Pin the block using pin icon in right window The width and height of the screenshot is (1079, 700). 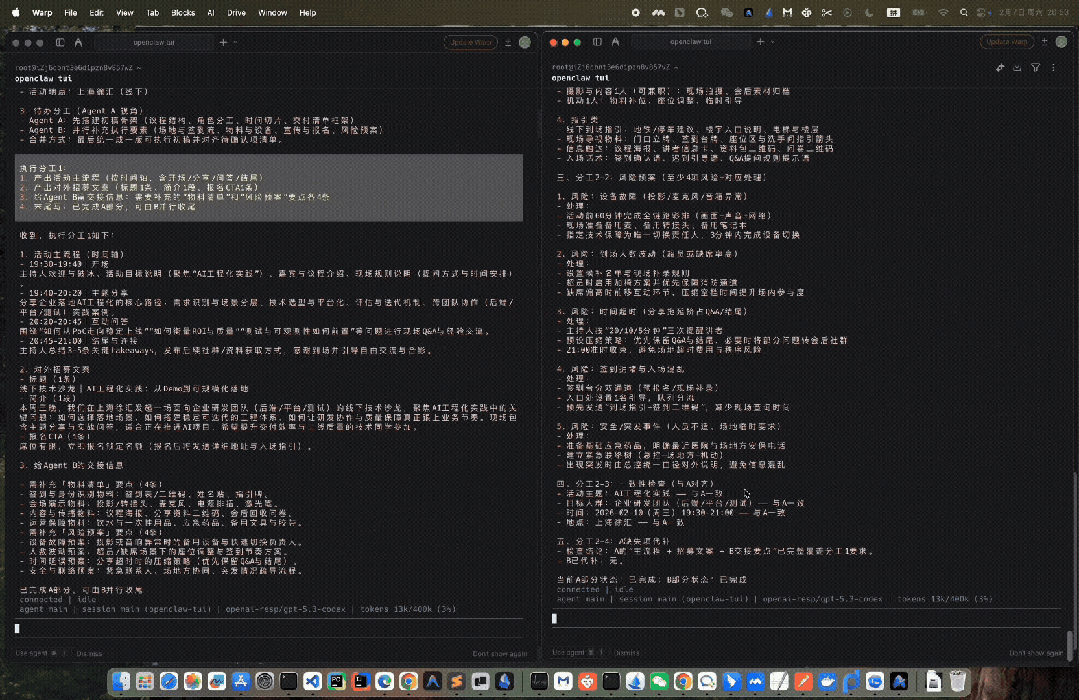pyautogui.click(x=1000, y=67)
